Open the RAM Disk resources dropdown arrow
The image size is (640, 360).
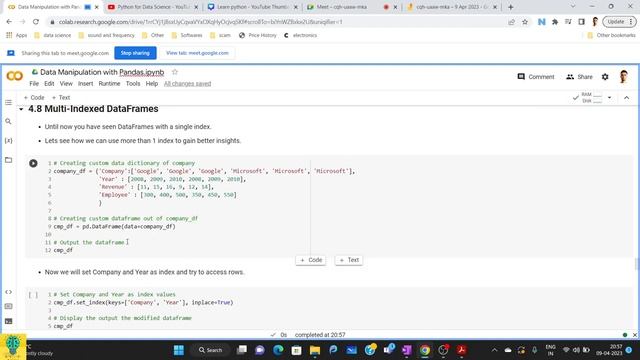609,98
